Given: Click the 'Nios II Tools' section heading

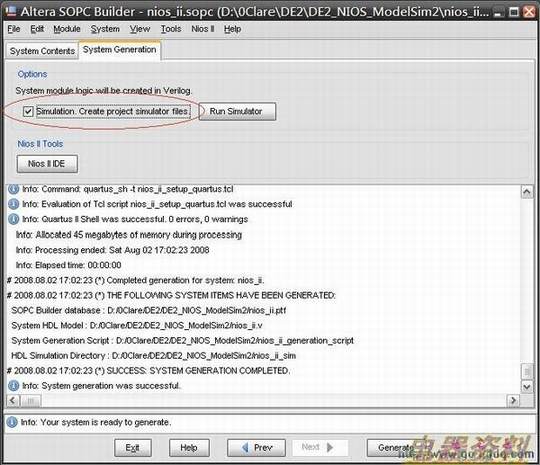Looking at the screenshot, I should click(40, 144).
